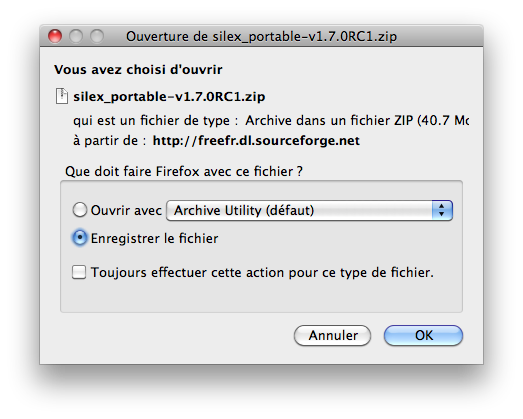Screen dimensions: 523x419
Task: Enable 'Toujours effectuer cette action' checkbox
Action: pyautogui.click(x=79, y=272)
